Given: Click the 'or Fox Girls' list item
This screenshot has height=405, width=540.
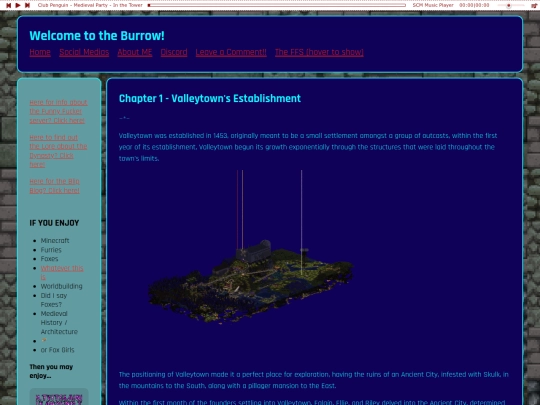Looking at the screenshot, I should pyautogui.click(x=57, y=350).
